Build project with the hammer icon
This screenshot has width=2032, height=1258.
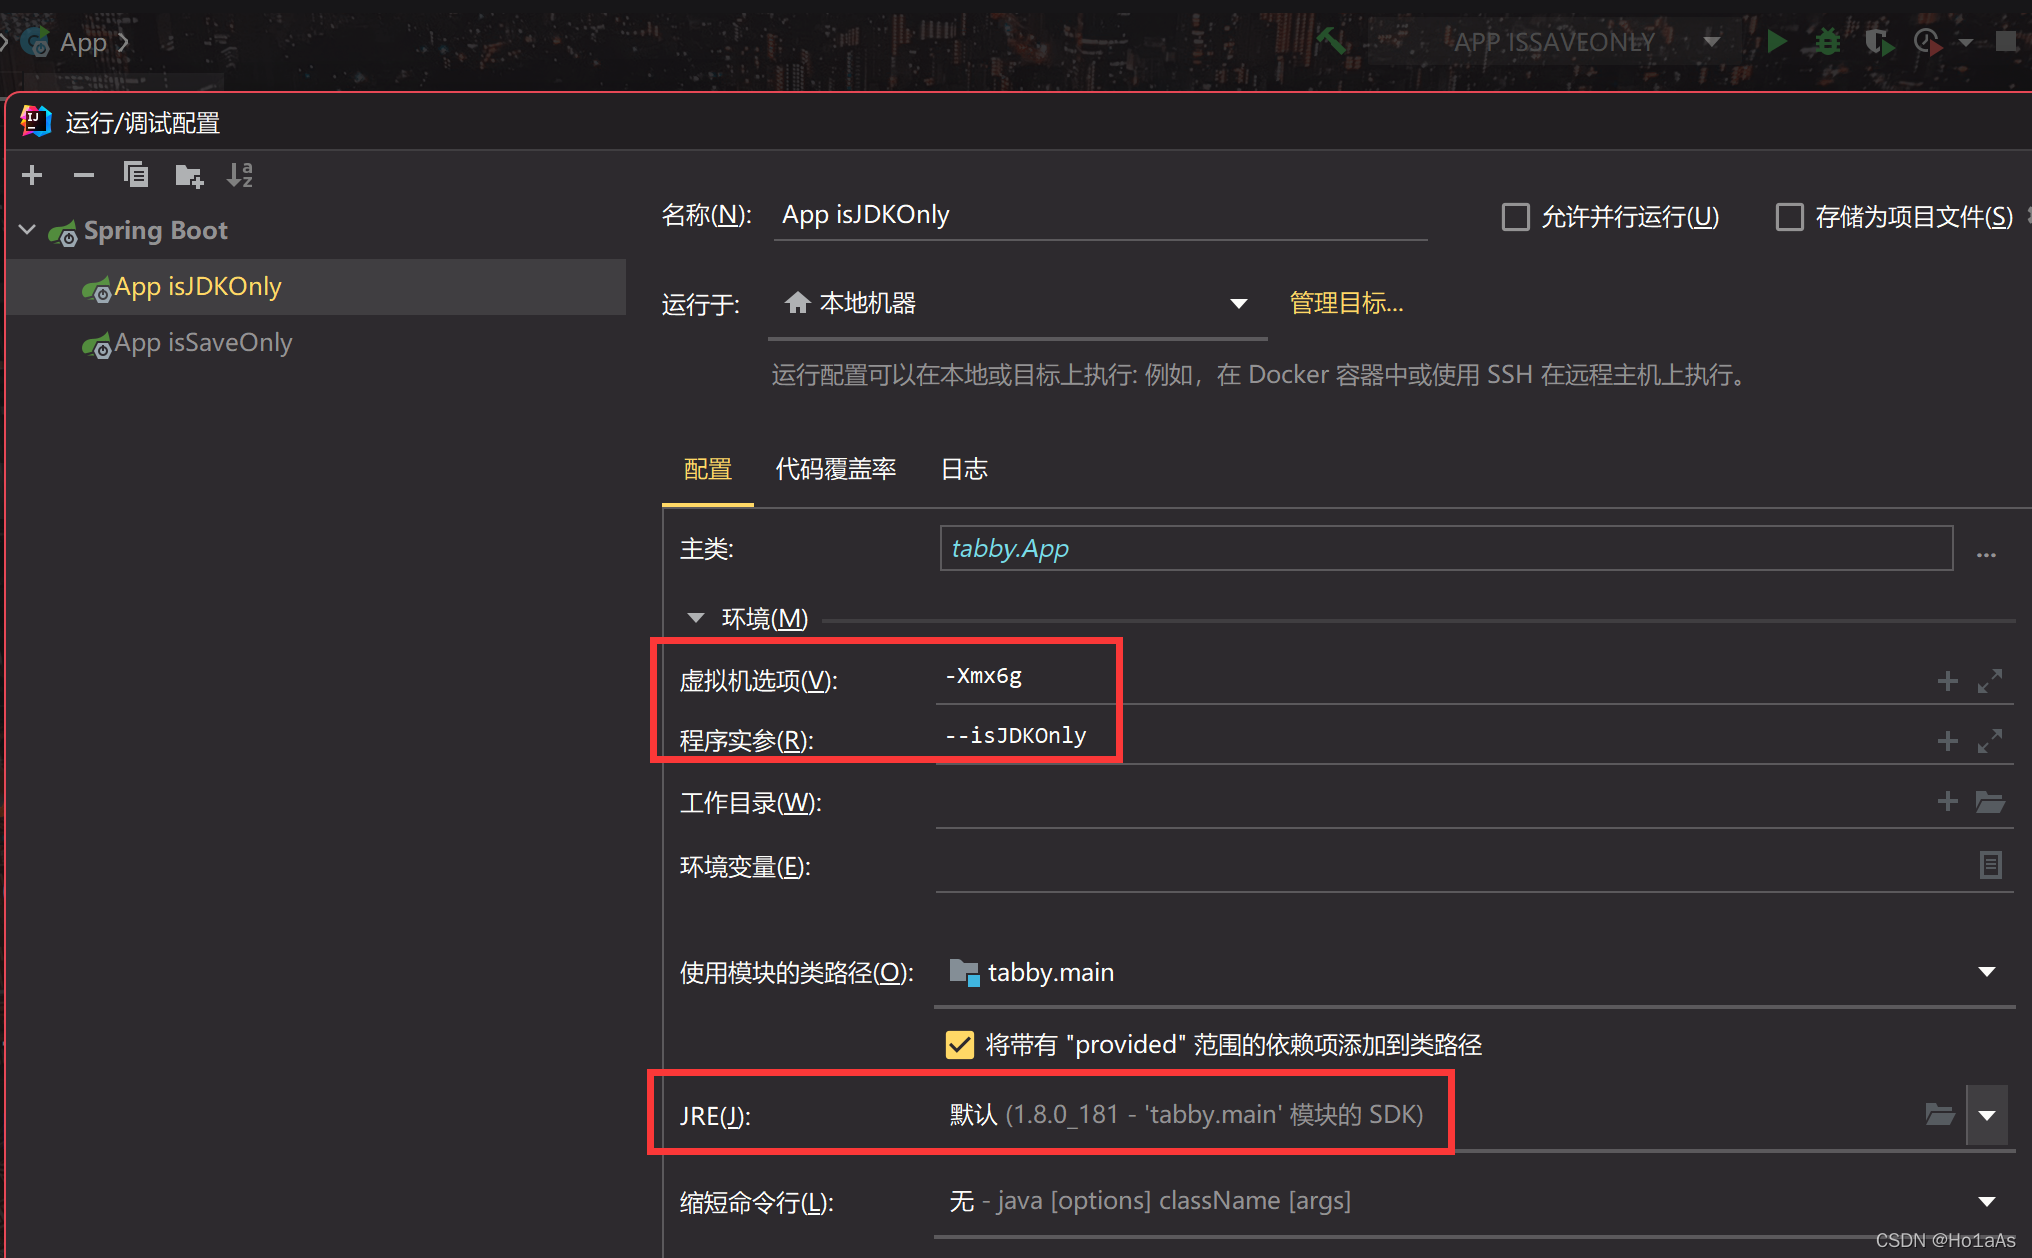1331,41
